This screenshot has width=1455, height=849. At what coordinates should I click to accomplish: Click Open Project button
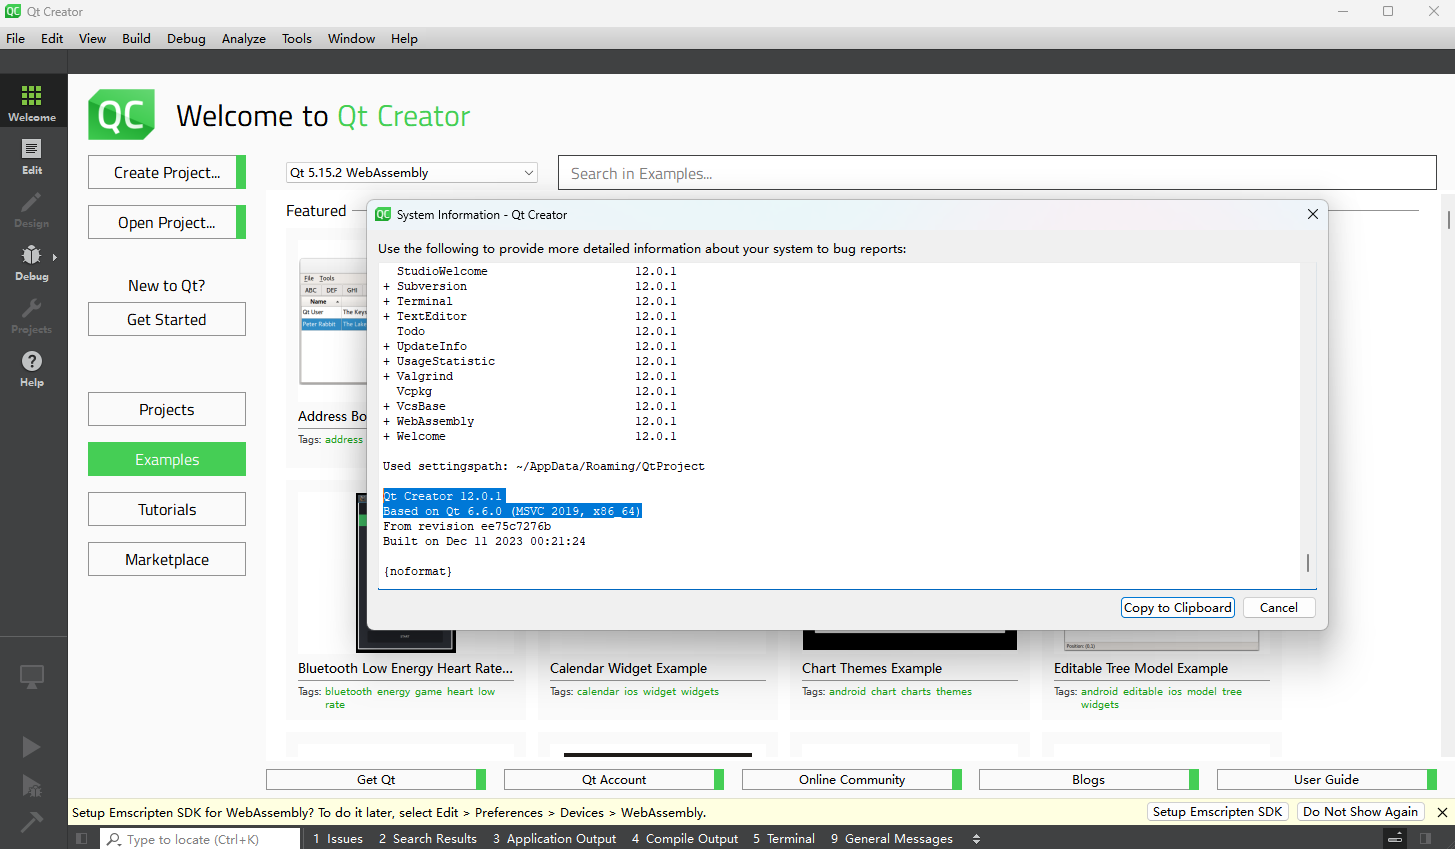tap(167, 222)
